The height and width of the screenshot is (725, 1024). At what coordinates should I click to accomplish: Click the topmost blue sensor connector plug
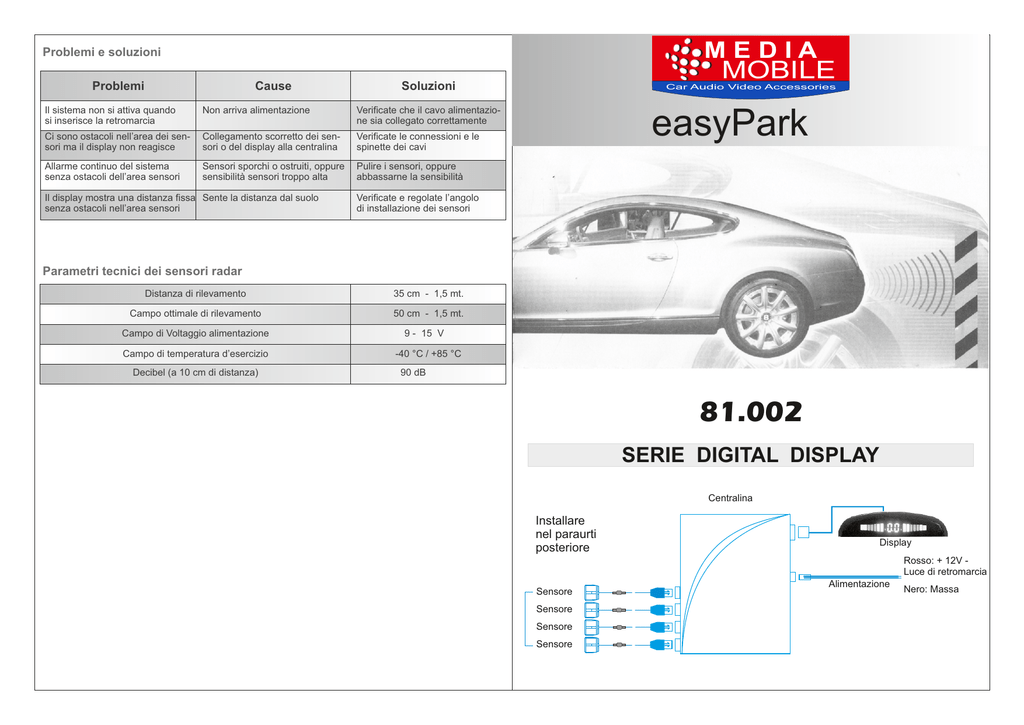pyautogui.click(x=659, y=592)
